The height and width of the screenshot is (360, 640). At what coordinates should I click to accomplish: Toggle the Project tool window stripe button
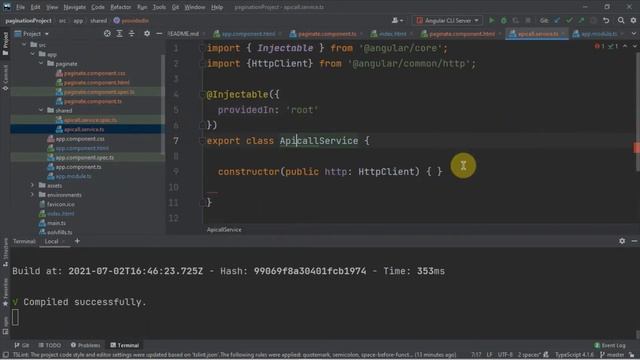tap(5, 43)
